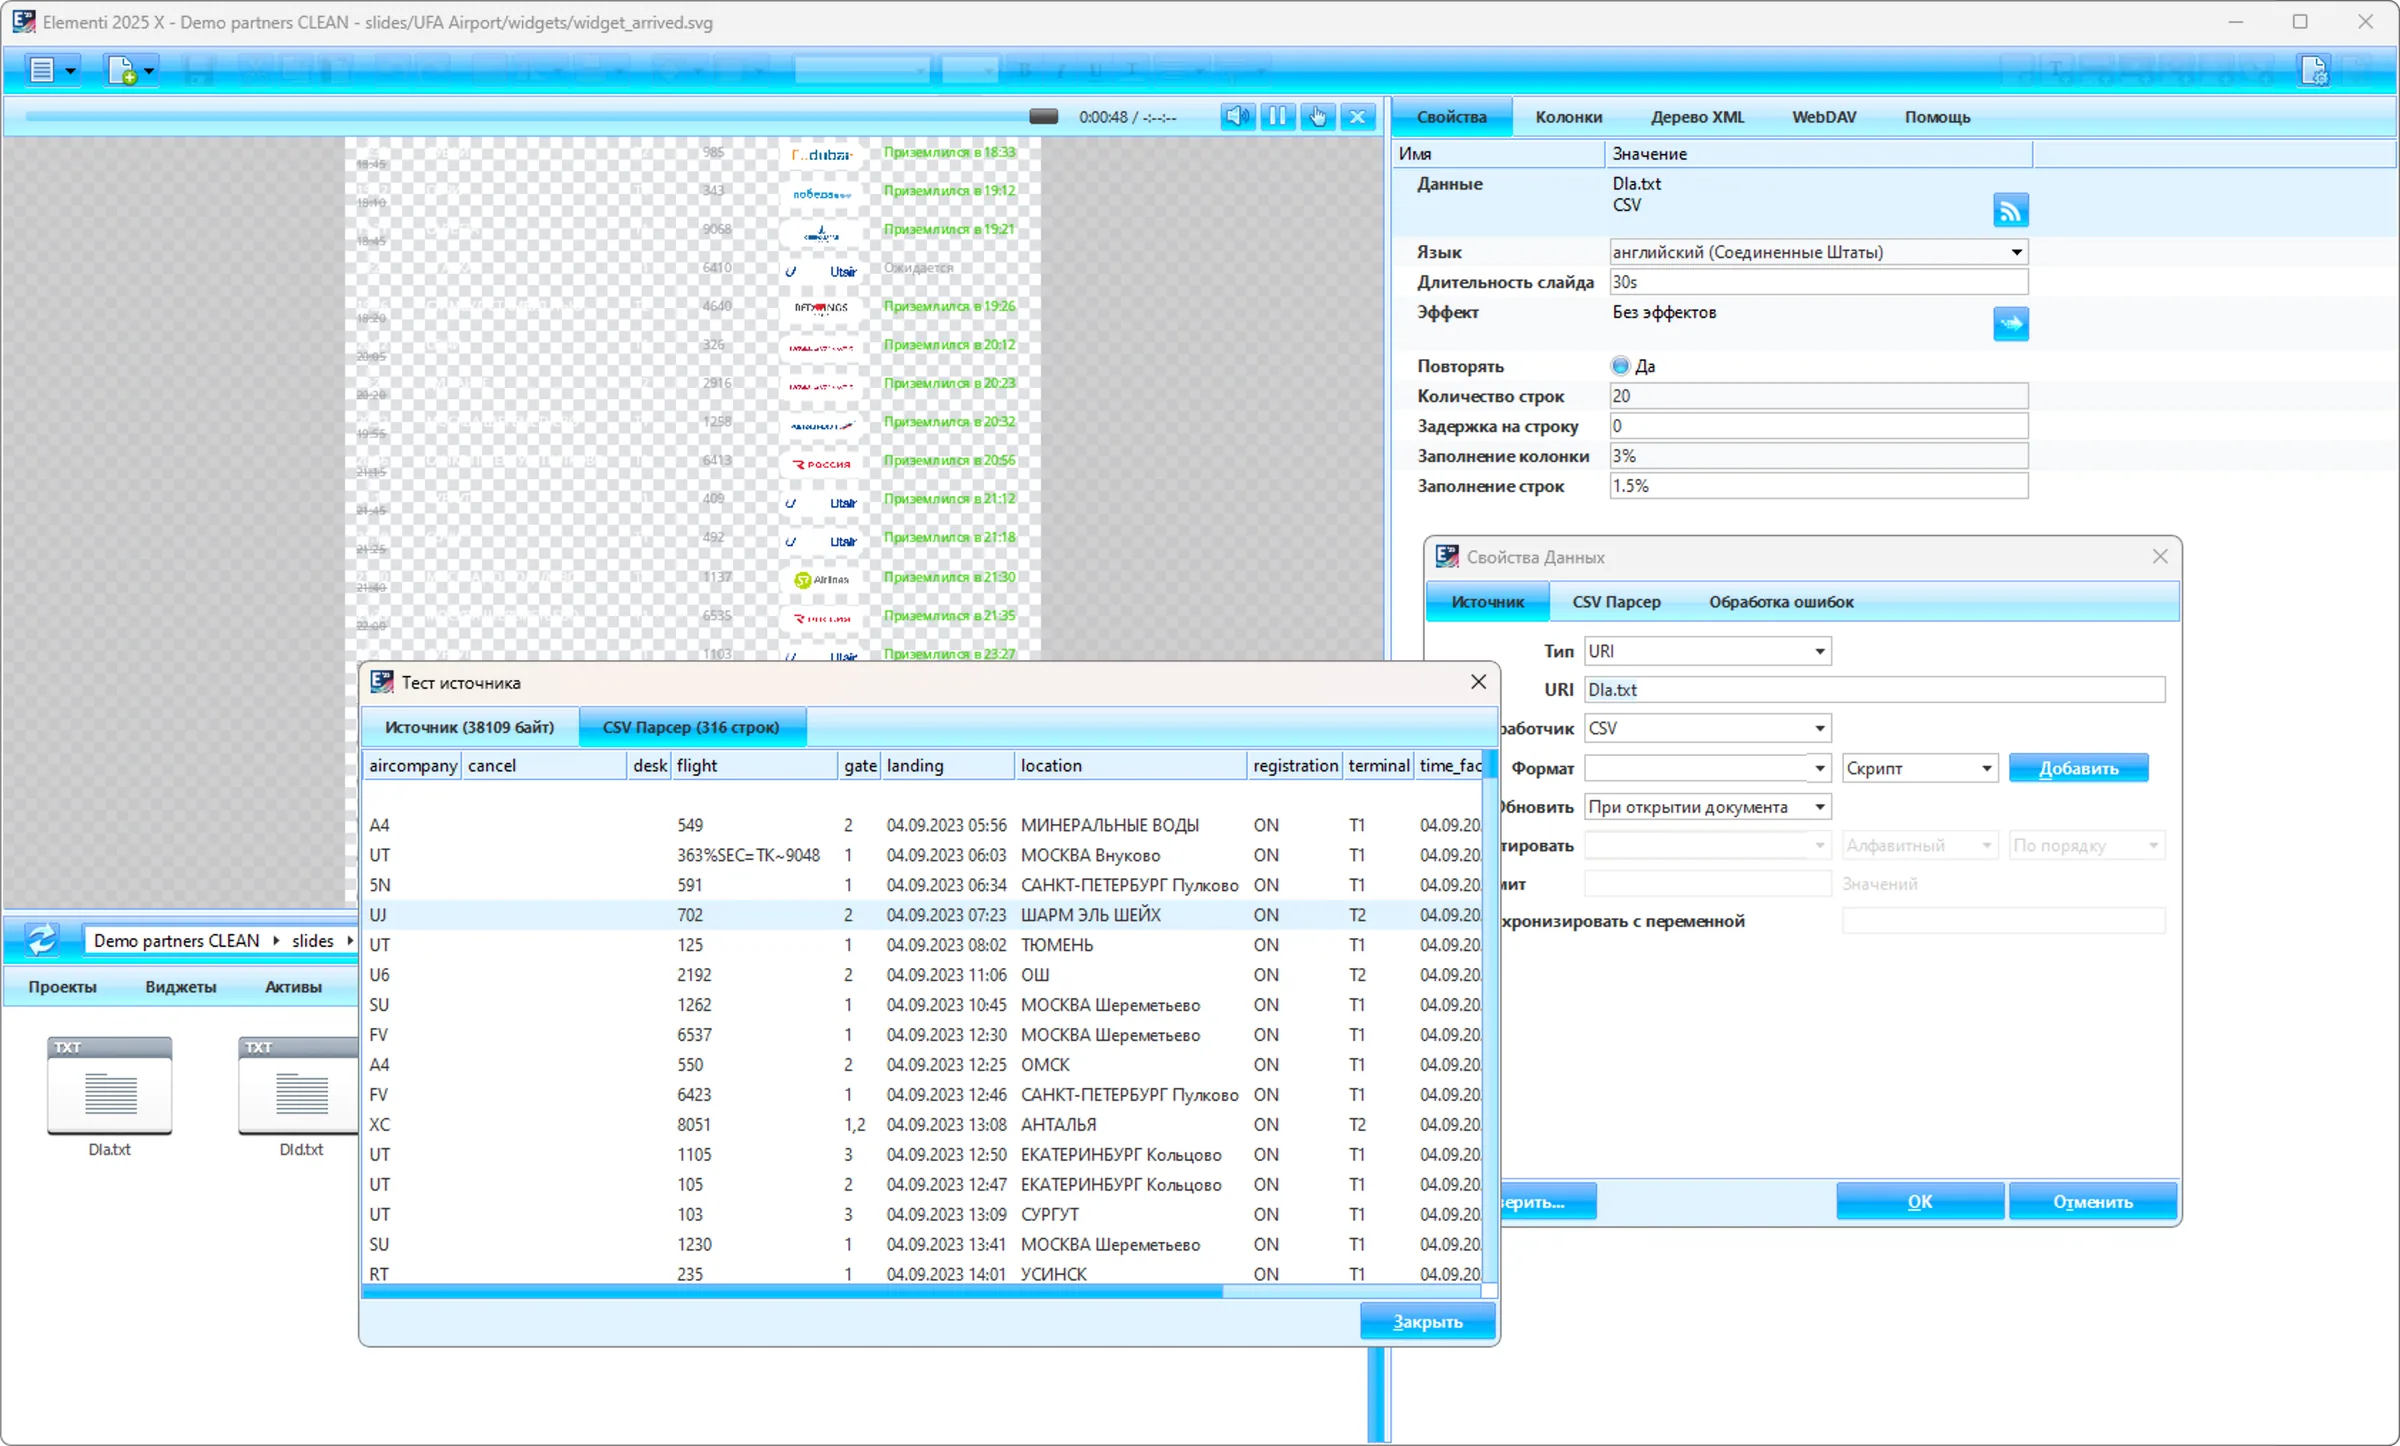
Task: Click the RSS data source icon
Action: click(2010, 210)
